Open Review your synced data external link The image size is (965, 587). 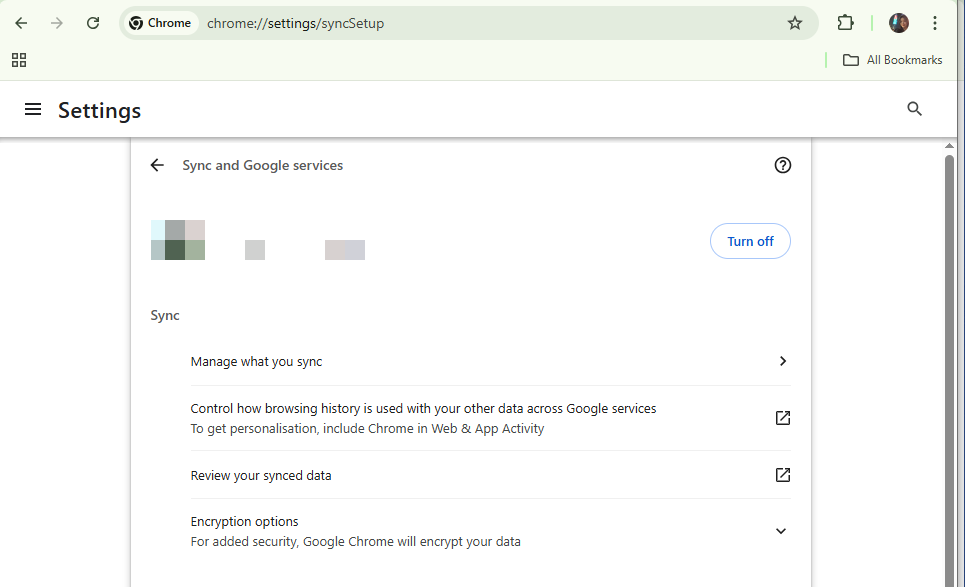[x=782, y=474]
